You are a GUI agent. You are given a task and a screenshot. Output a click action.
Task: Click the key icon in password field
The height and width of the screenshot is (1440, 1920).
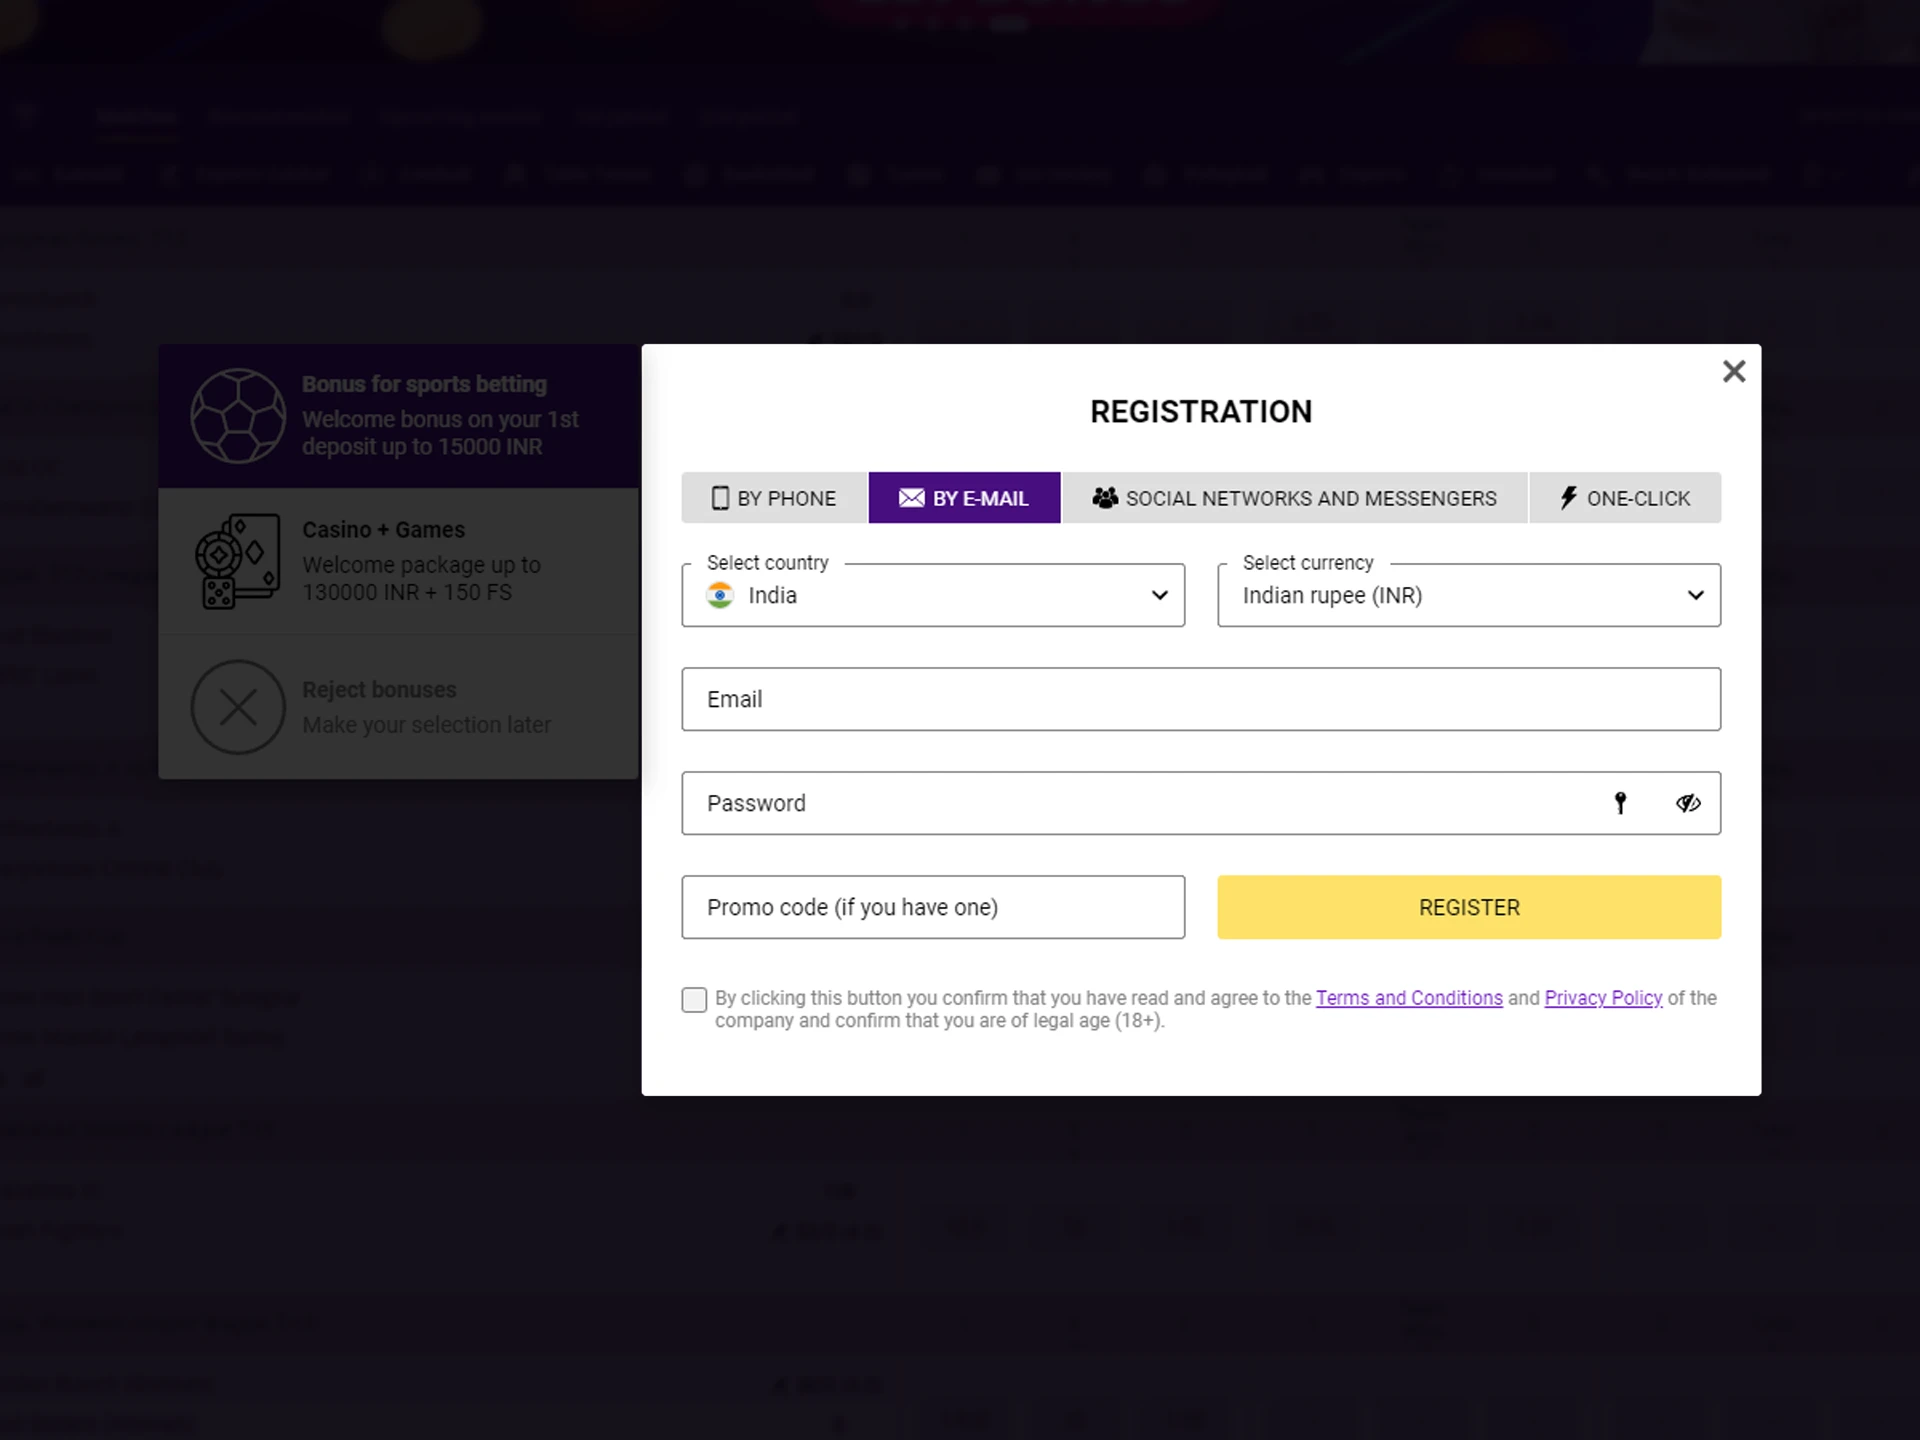coord(1621,803)
